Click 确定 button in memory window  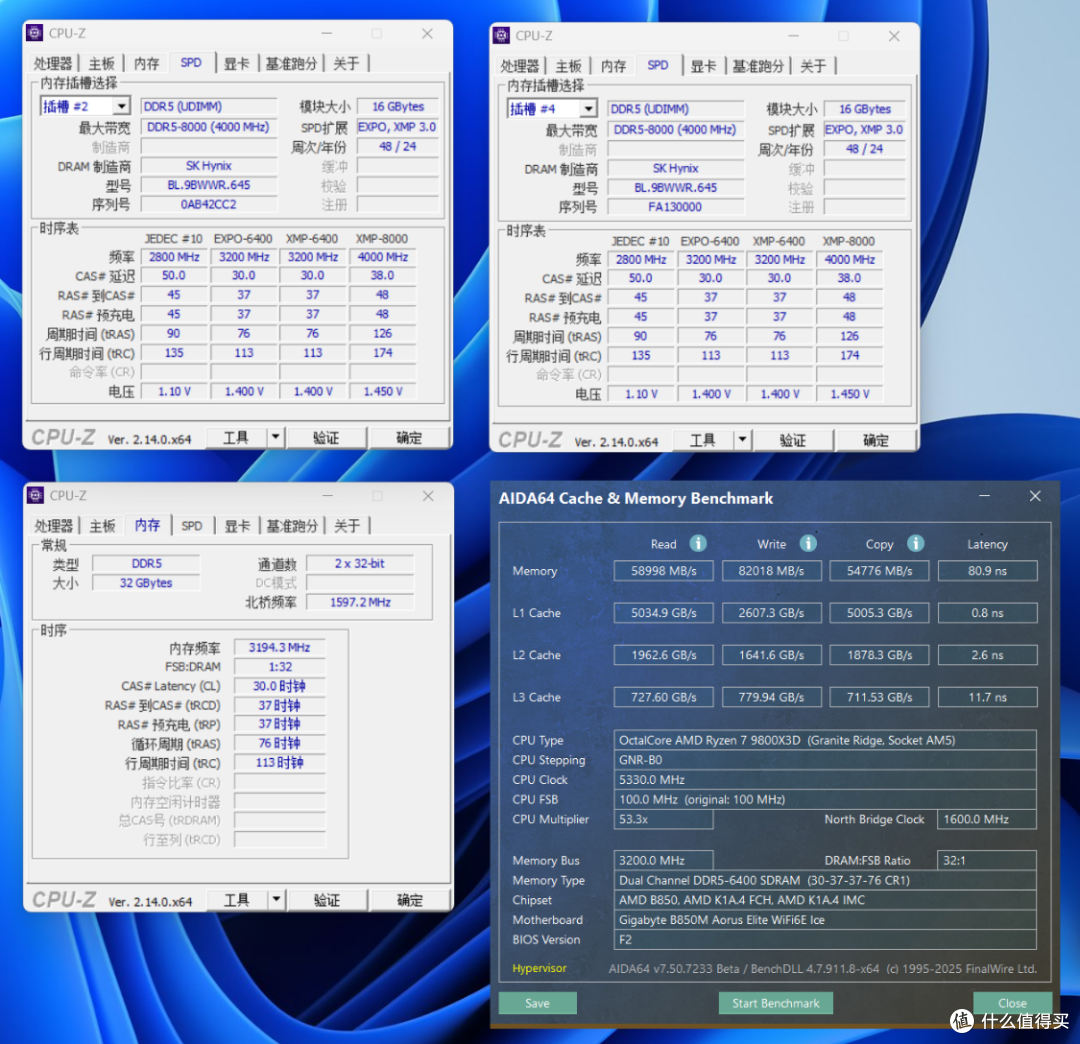410,899
